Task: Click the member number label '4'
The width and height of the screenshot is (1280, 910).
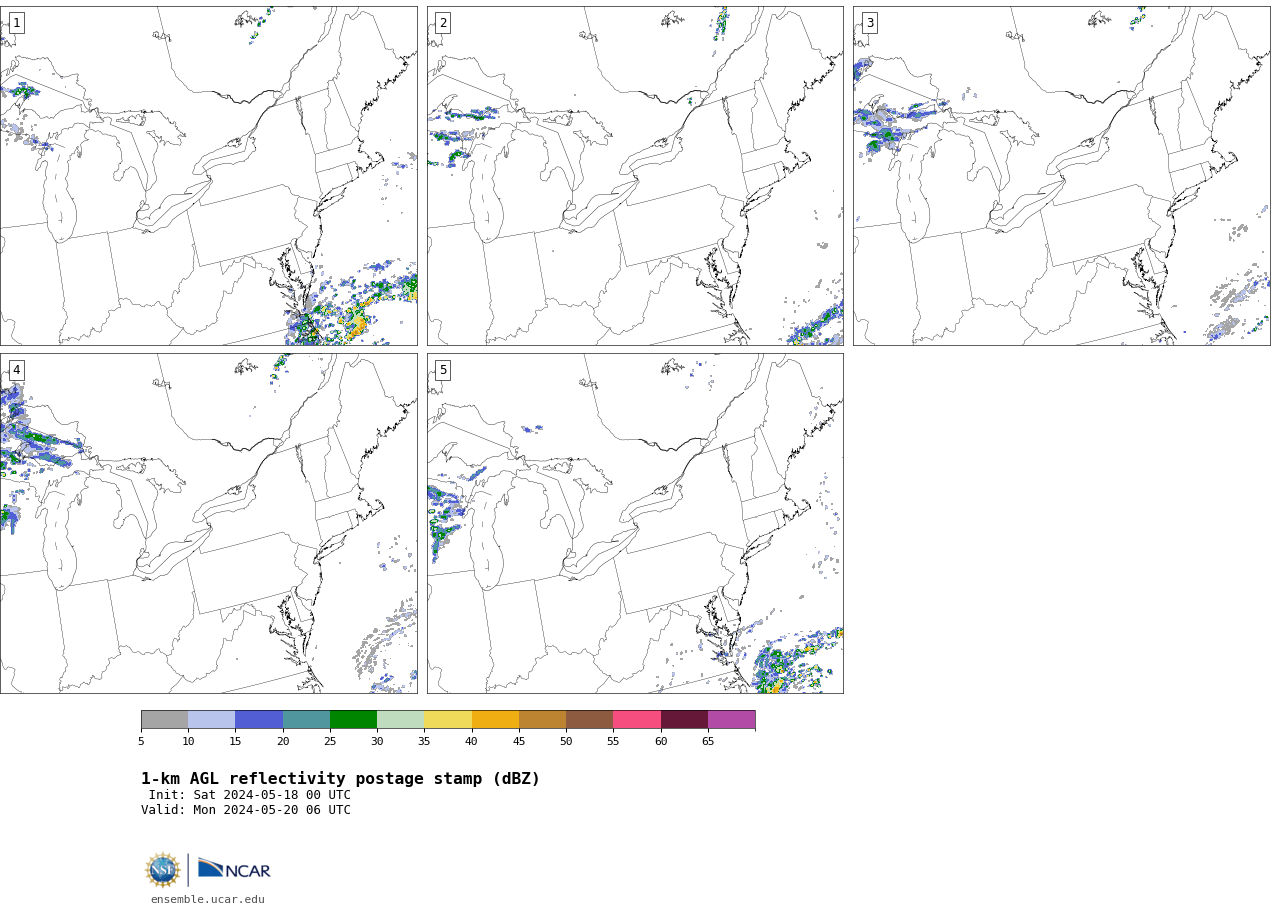Action: [x=16, y=370]
